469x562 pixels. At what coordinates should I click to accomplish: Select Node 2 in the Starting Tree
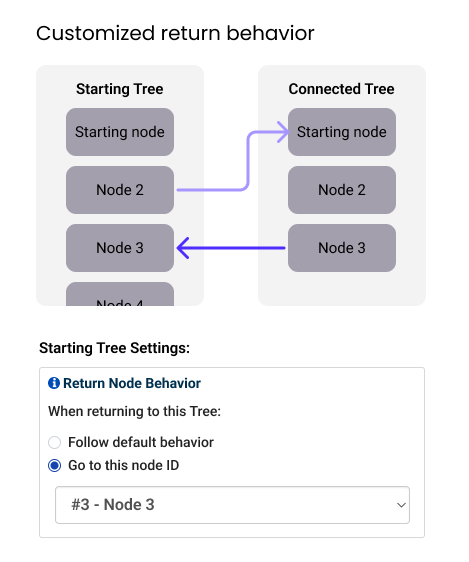120,190
